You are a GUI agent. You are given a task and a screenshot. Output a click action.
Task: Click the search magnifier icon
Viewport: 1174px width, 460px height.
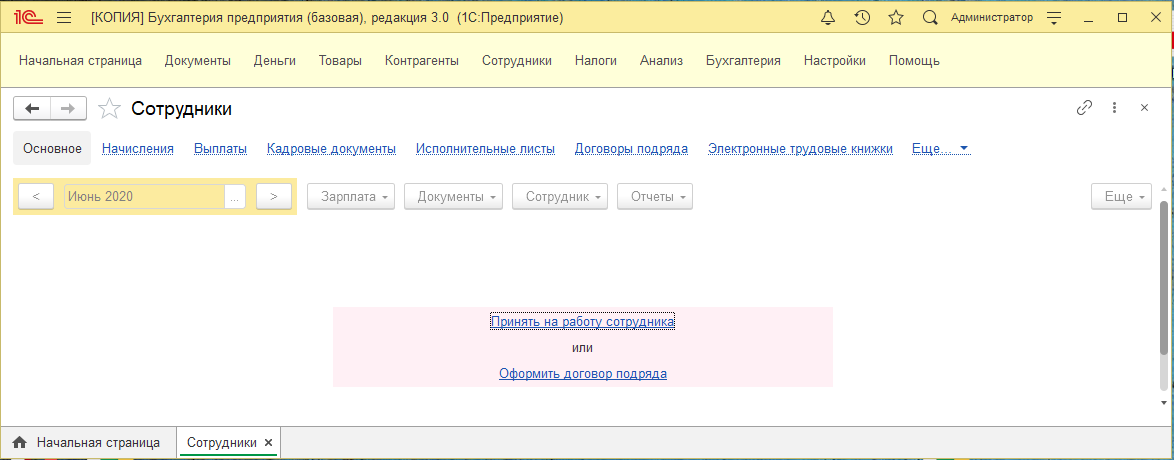click(929, 18)
